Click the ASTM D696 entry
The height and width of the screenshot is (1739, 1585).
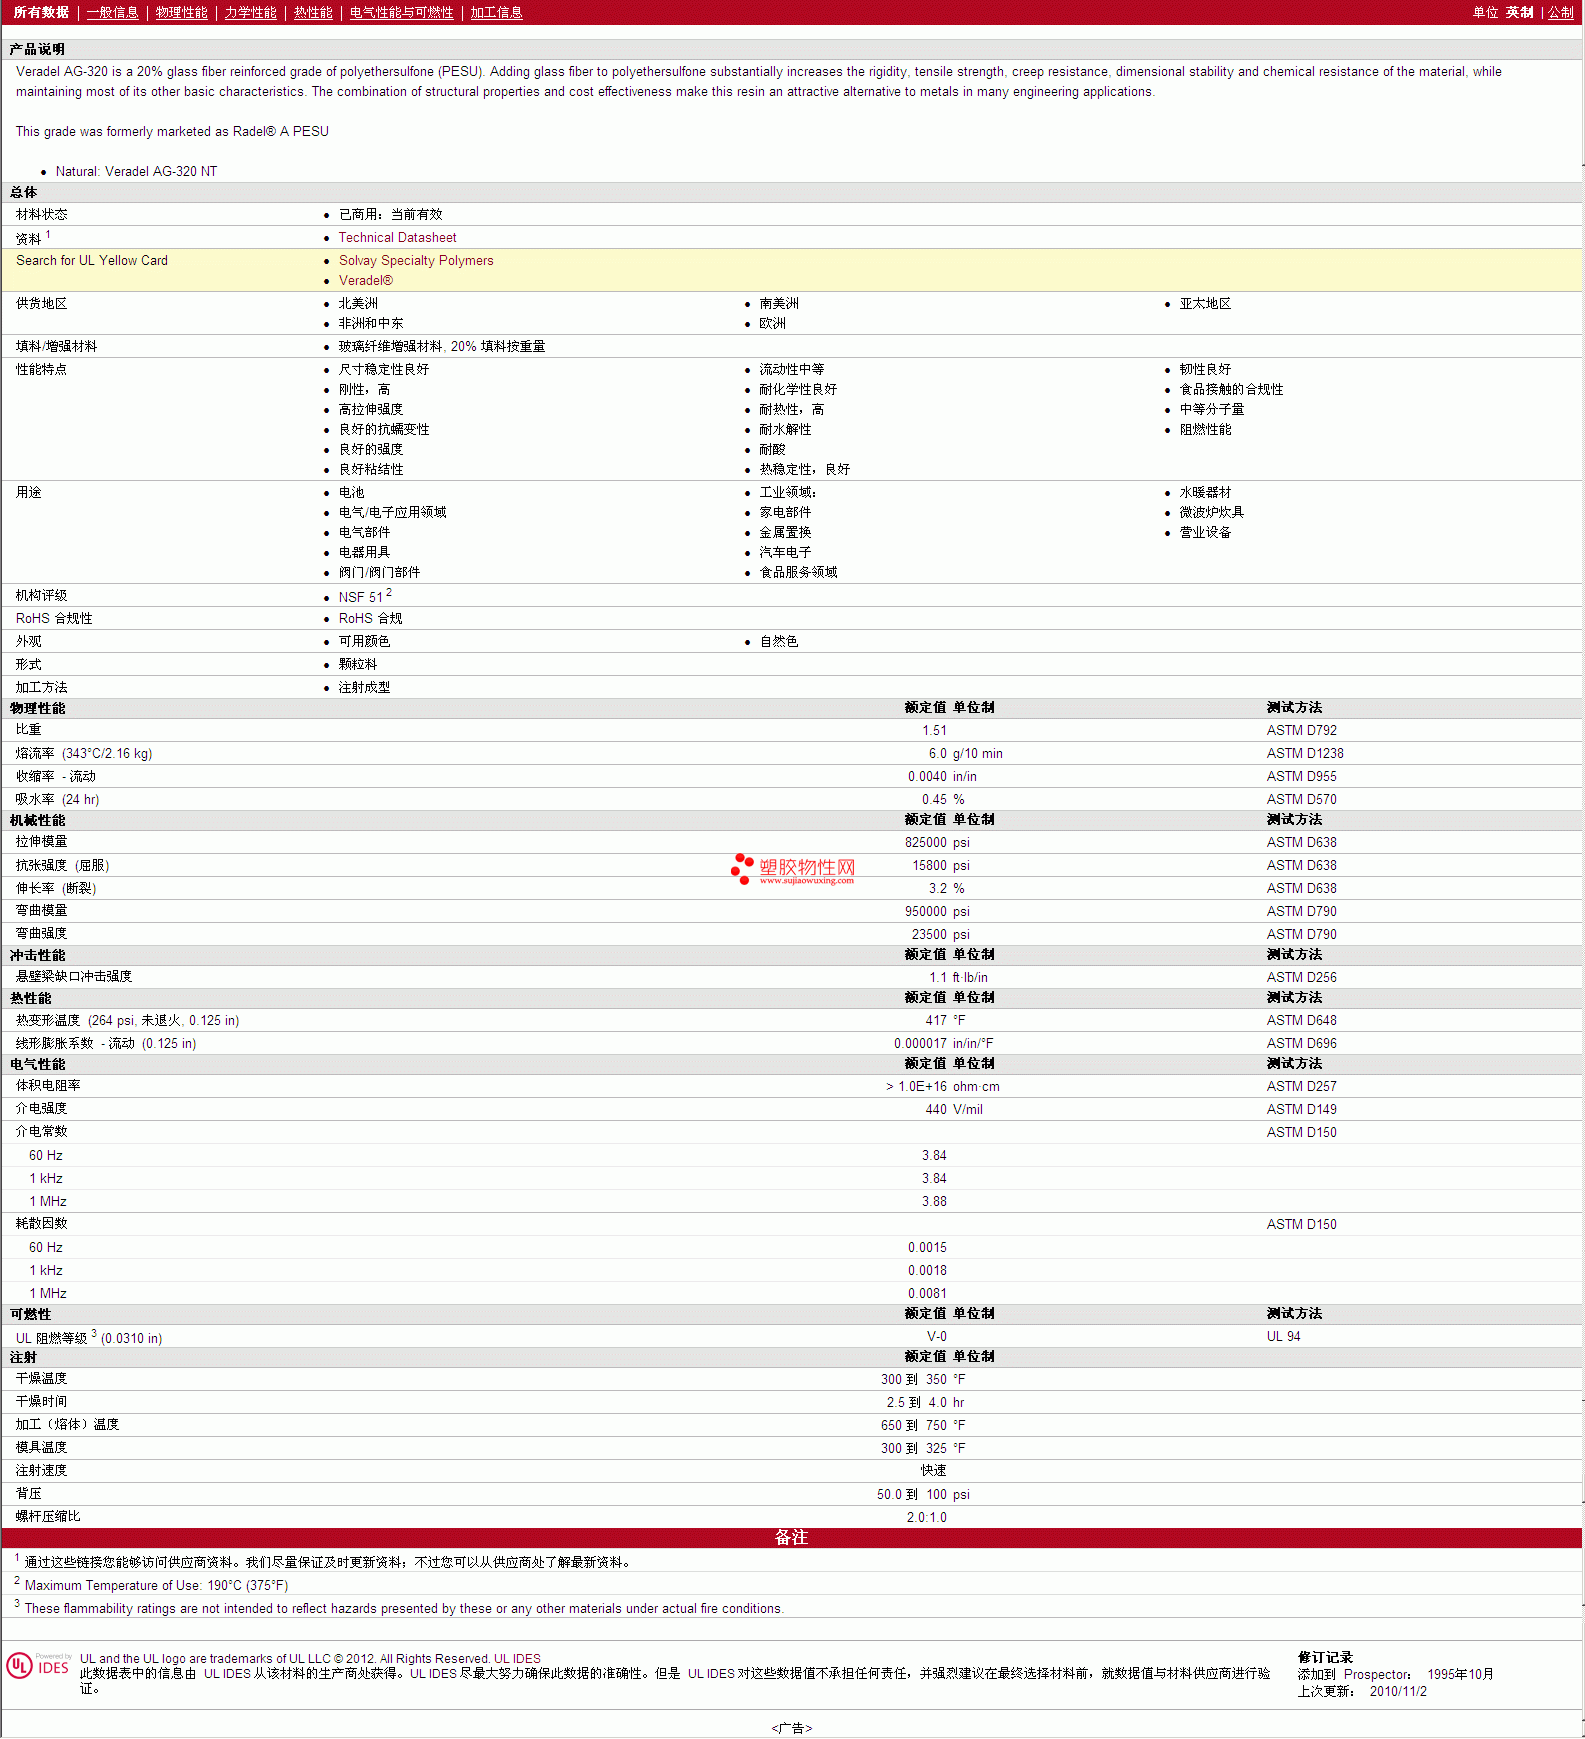(1301, 1043)
